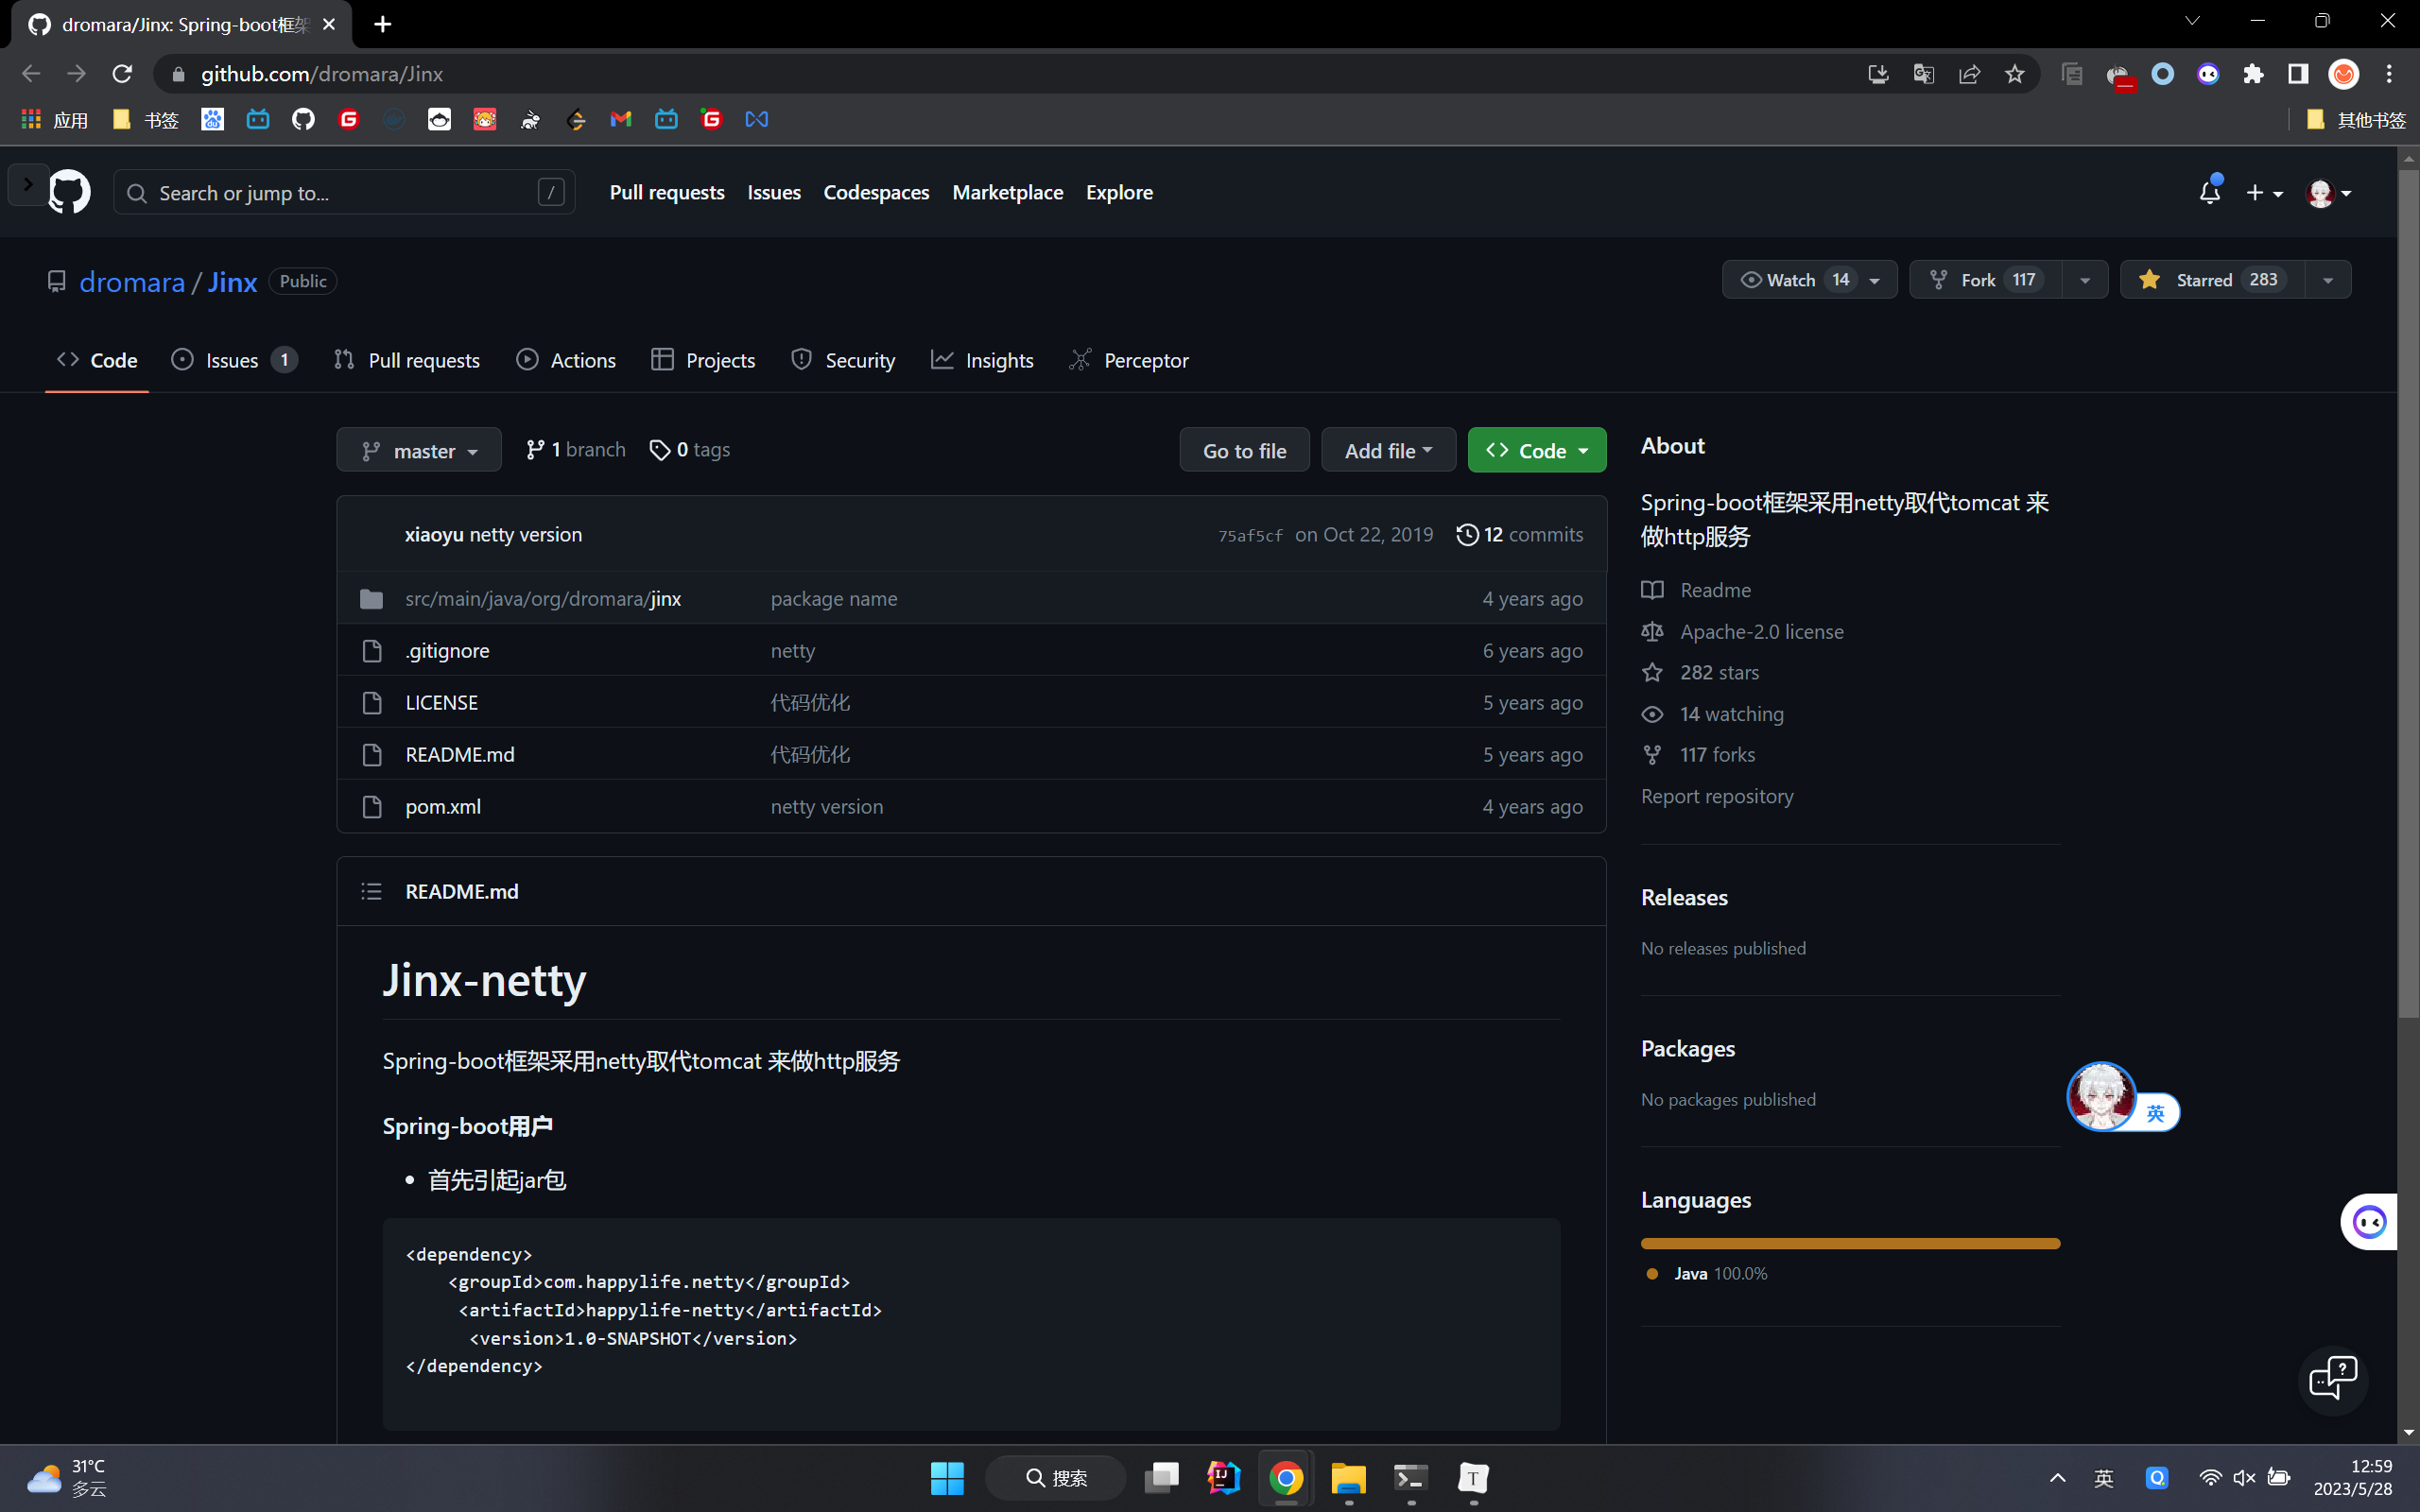Toggle the side panel expand arrow

click(x=27, y=184)
